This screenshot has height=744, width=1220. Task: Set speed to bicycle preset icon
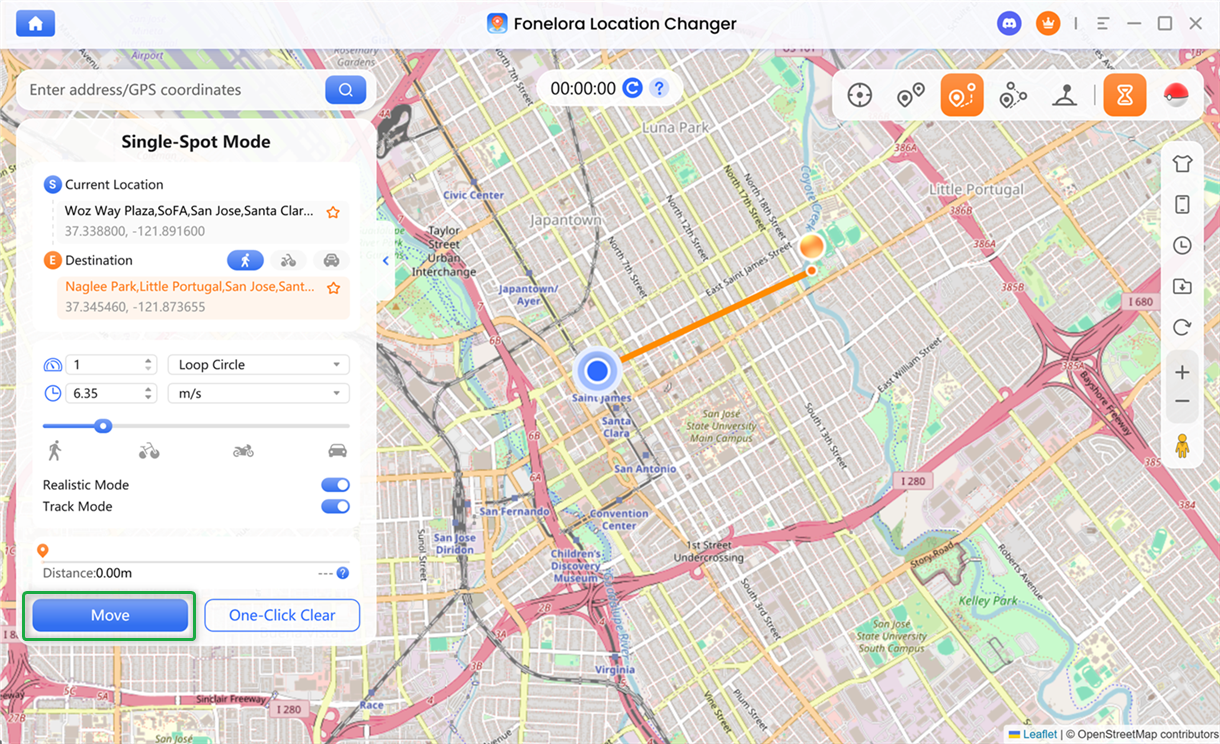coord(149,451)
